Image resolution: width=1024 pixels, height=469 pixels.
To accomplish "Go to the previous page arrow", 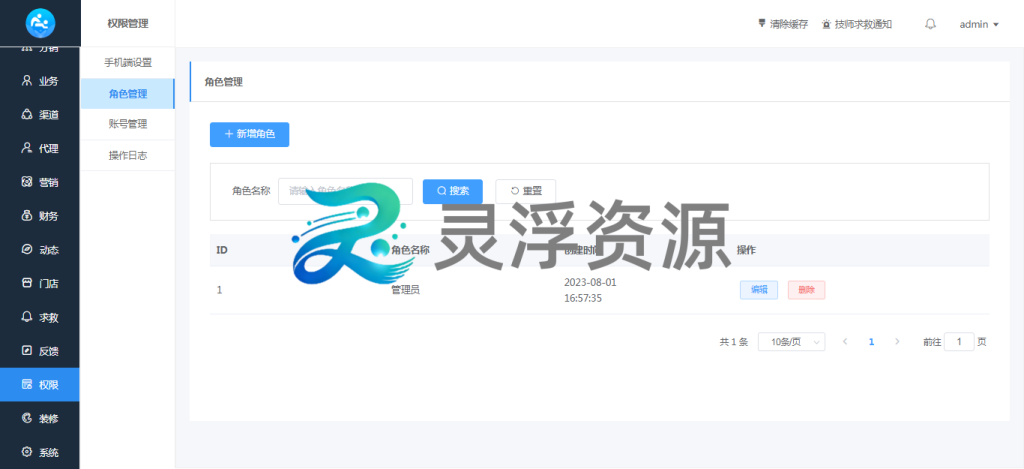I will pyautogui.click(x=845, y=342).
